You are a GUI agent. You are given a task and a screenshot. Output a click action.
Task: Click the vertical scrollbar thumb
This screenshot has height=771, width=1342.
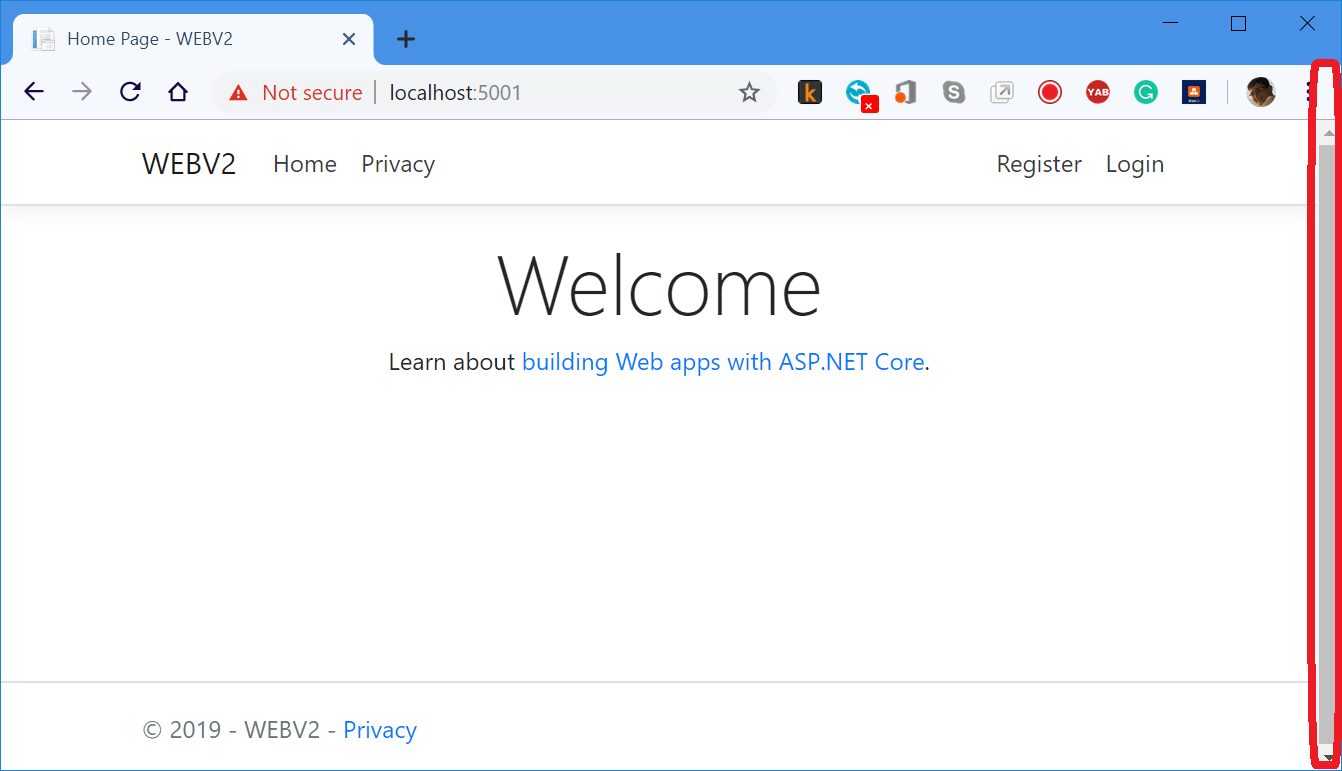[1328, 444]
